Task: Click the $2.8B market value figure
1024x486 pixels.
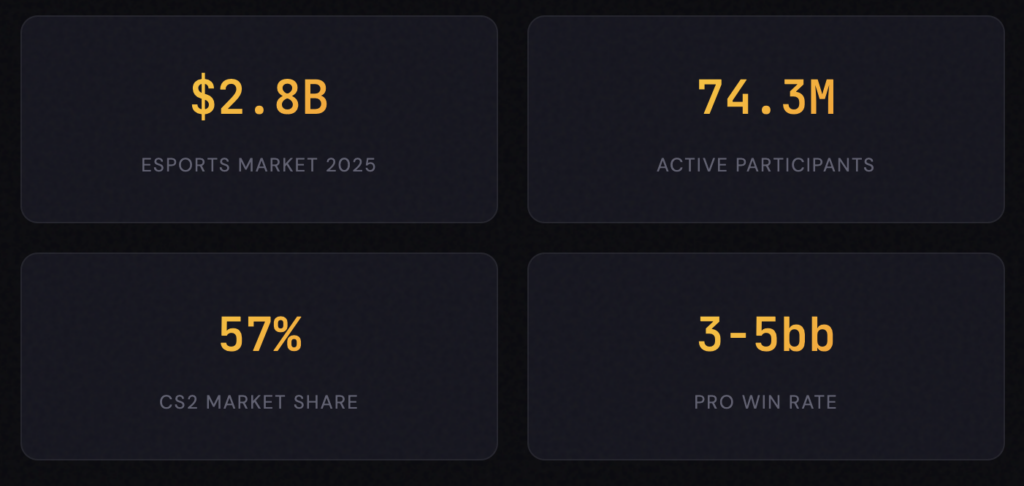Action: coord(259,97)
